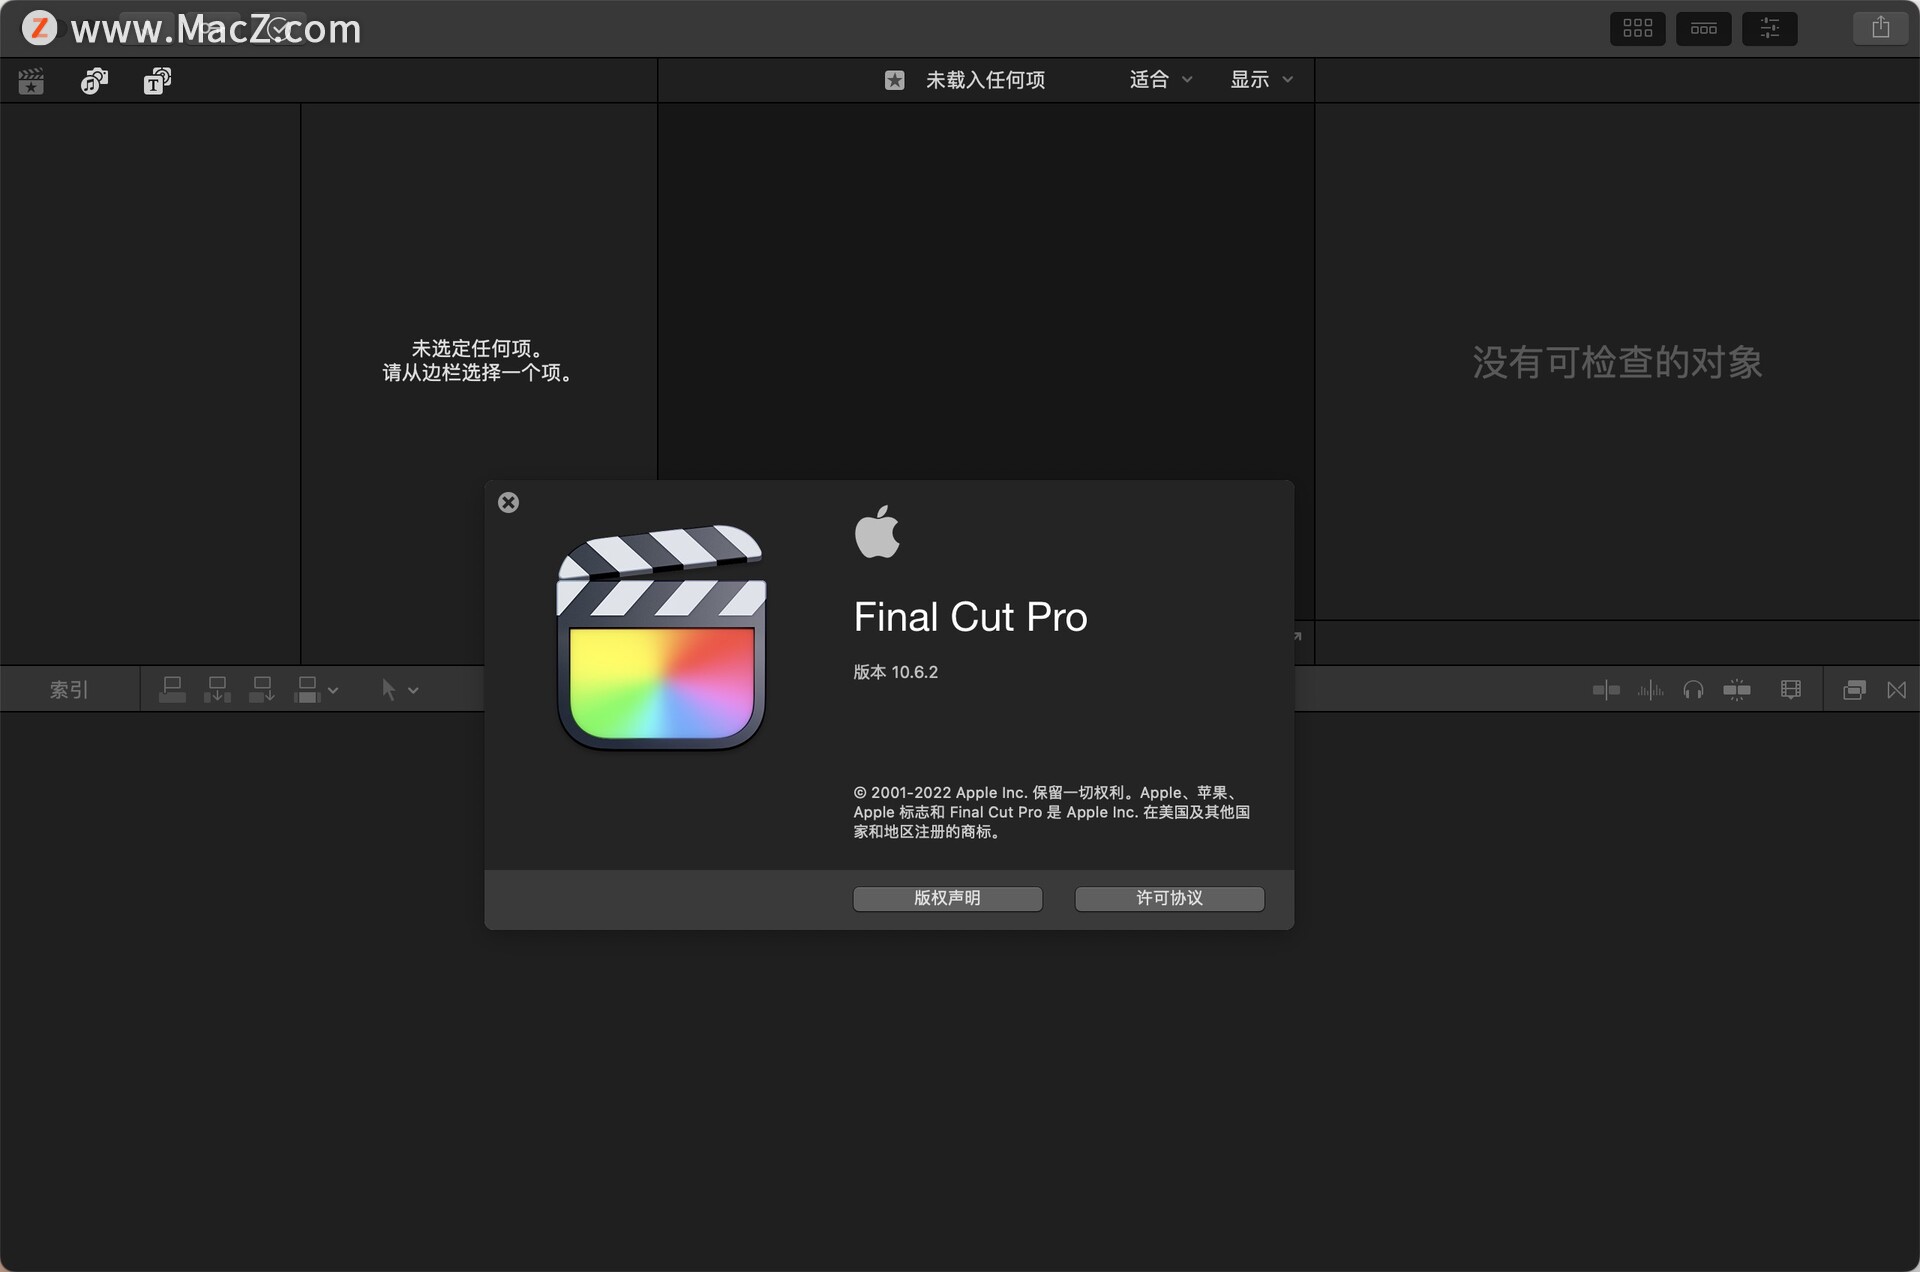Open the Photos and Audio sidebar

(x=94, y=81)
